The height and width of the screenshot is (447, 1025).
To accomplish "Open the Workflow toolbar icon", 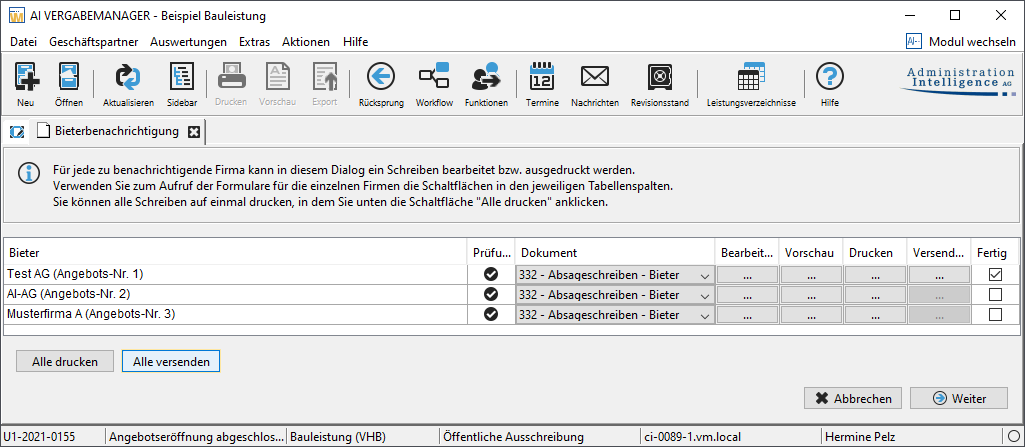I will coord(434,77).
